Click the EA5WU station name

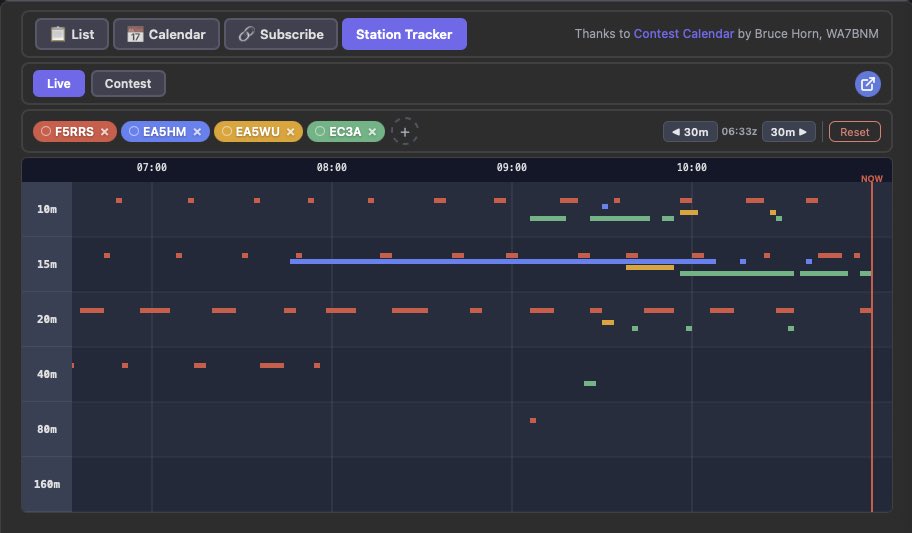[258, 132]
